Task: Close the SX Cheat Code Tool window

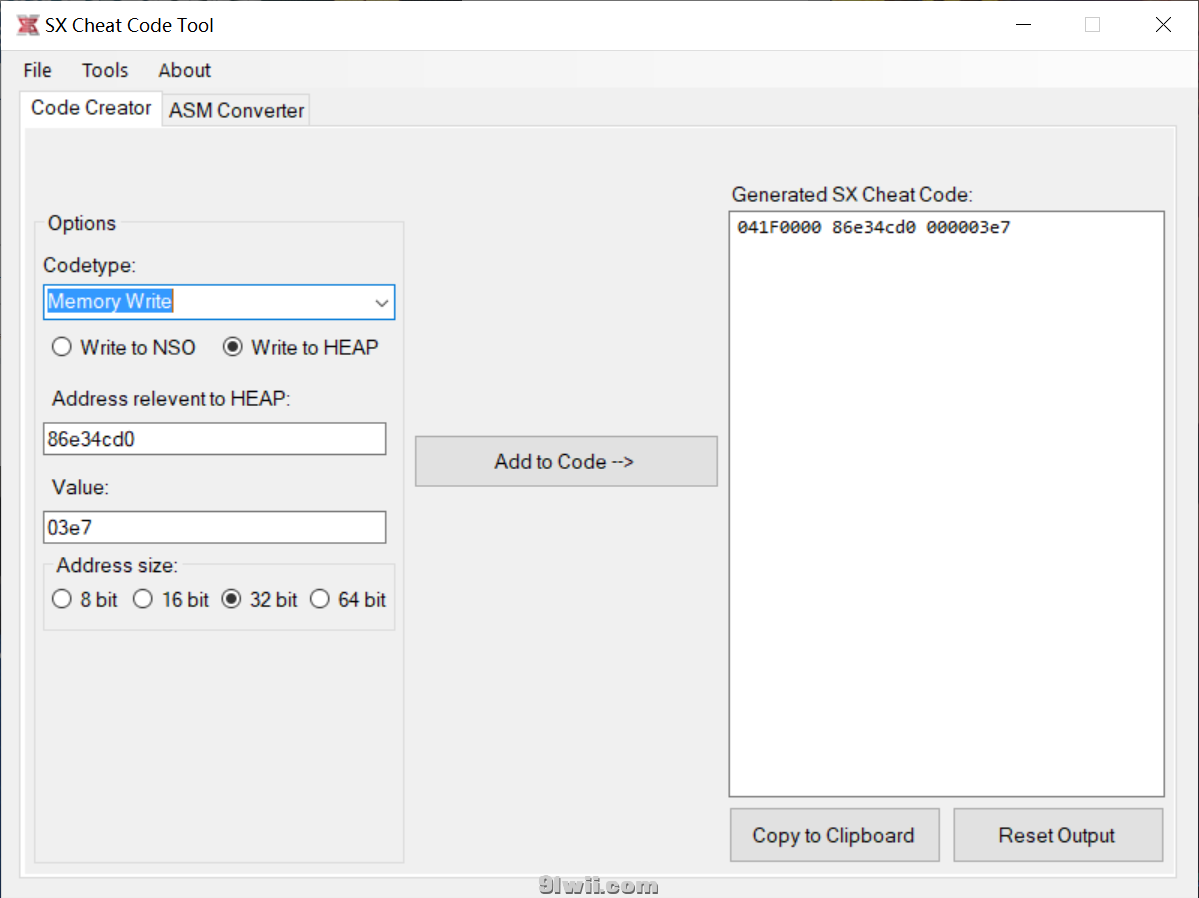Action: (x=1163, y=25)
